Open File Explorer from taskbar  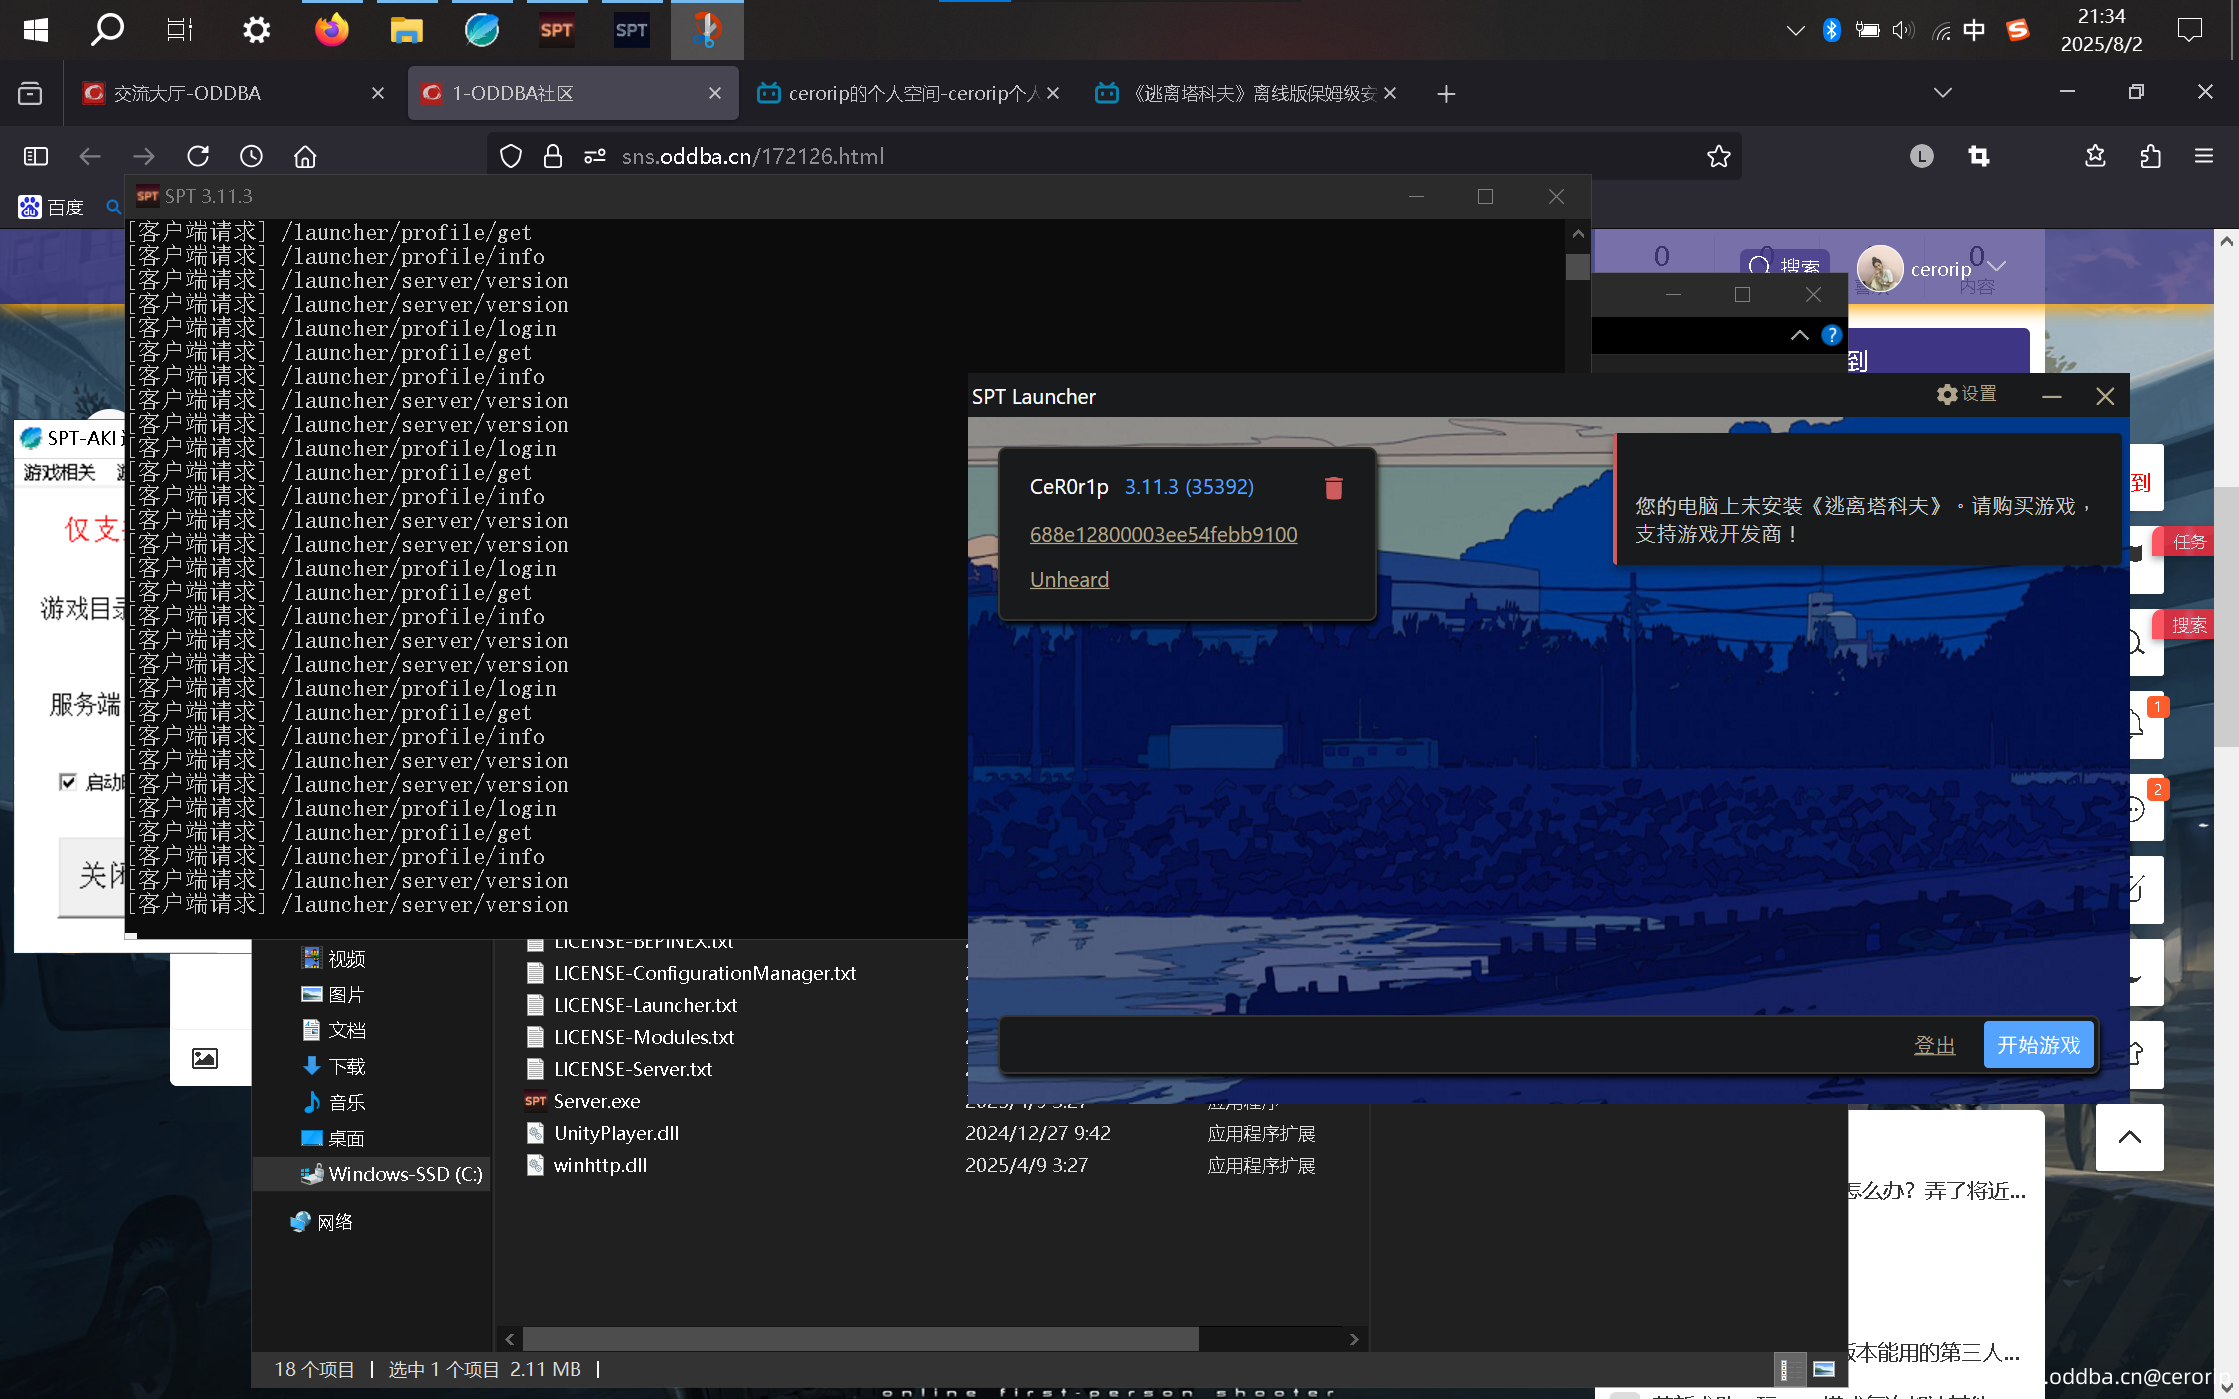point(406,30)
